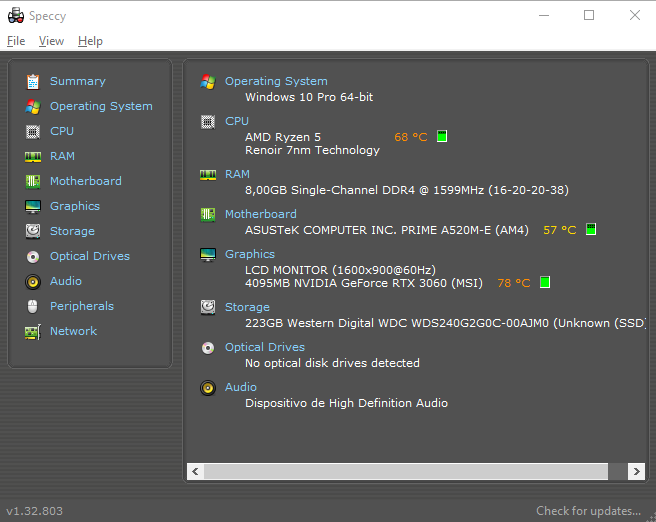Click the Network card icon in sidebar
The height and width of the screenshot is (522, 656).
coord(33,332)
